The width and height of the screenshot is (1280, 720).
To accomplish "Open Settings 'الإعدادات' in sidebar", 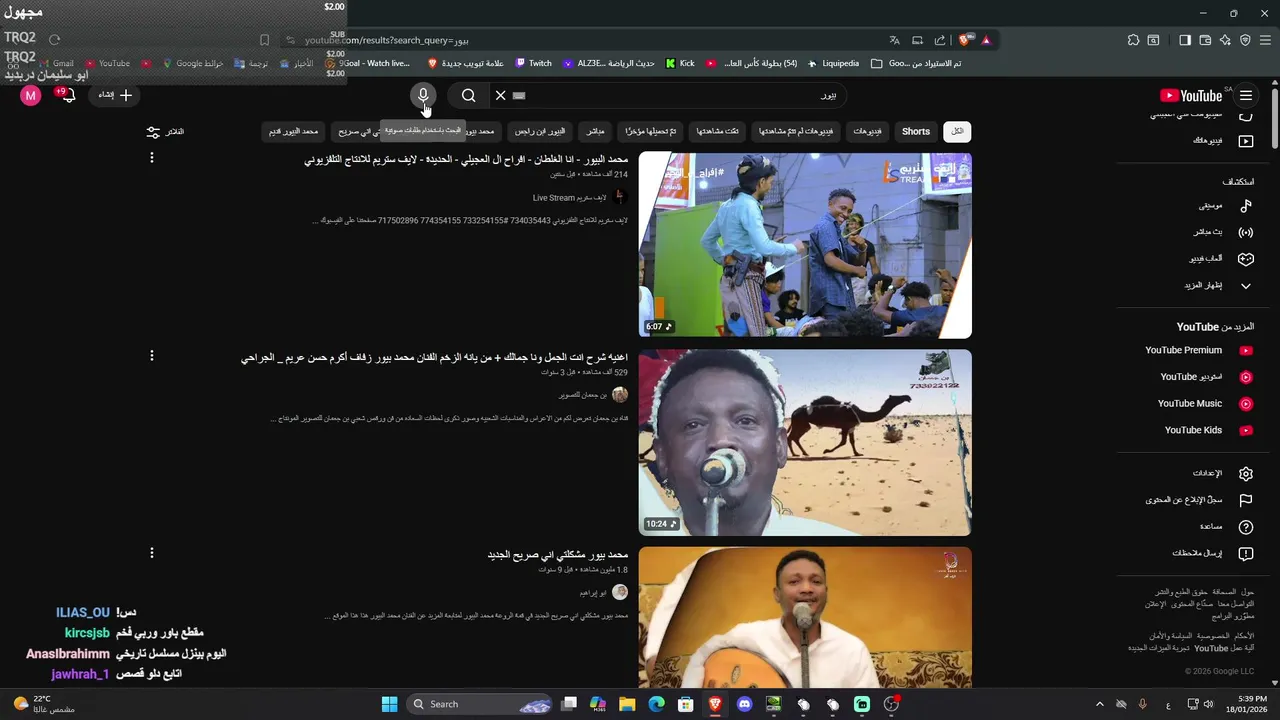I will click(1221, 474).
